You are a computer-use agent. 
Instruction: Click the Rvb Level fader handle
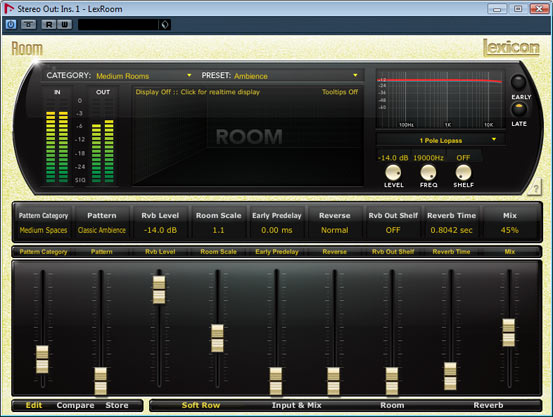pyautogui.click(x=159, y=290)
